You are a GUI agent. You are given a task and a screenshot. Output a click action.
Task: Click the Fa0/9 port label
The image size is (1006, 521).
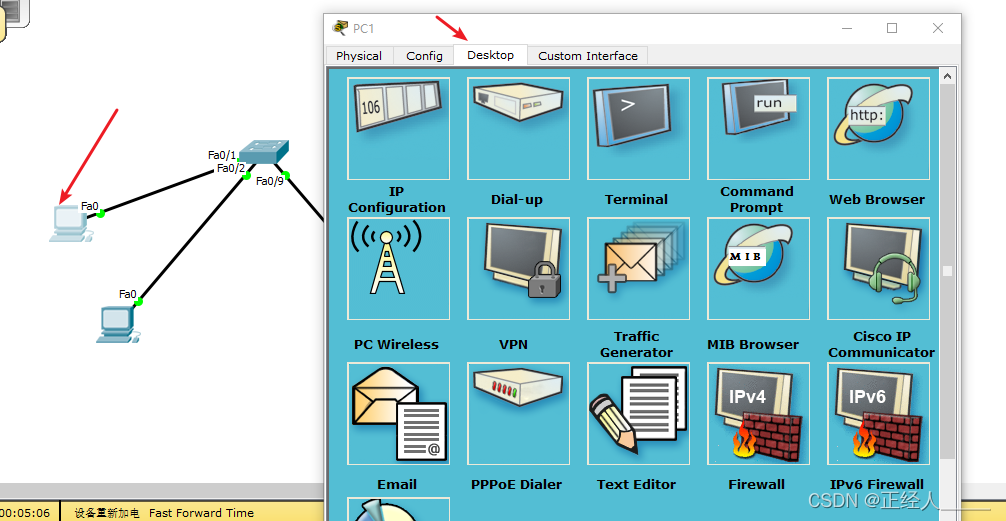(x=269, y=181)
